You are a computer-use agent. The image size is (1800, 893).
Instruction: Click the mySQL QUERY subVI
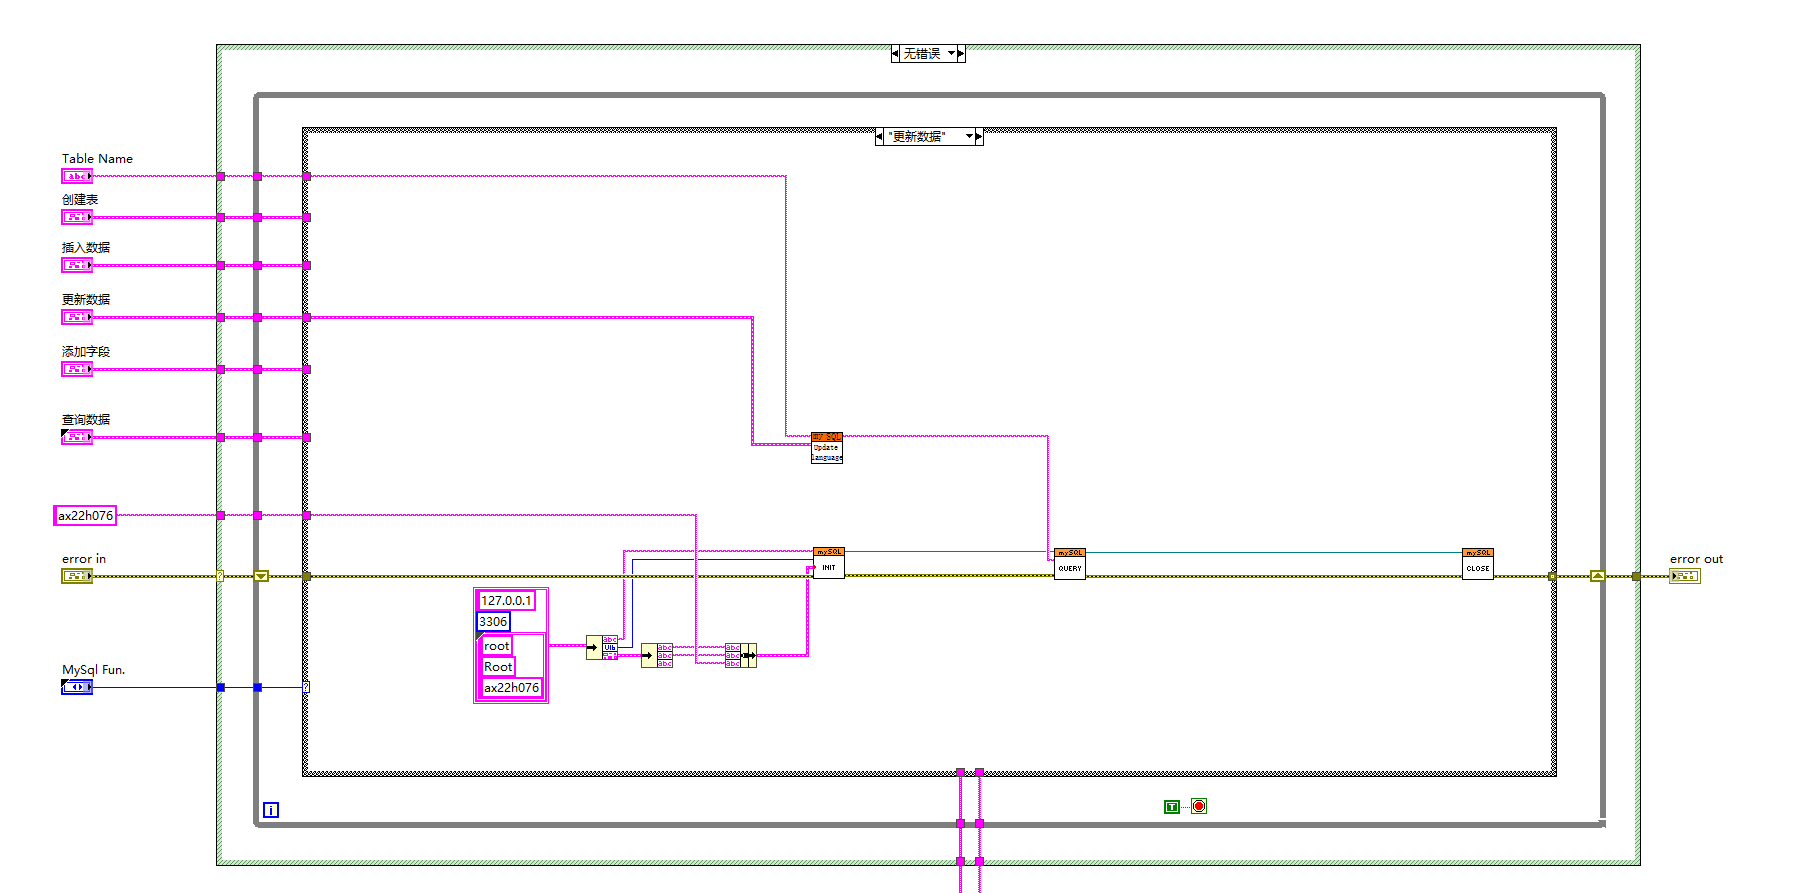pos(1070,564)
